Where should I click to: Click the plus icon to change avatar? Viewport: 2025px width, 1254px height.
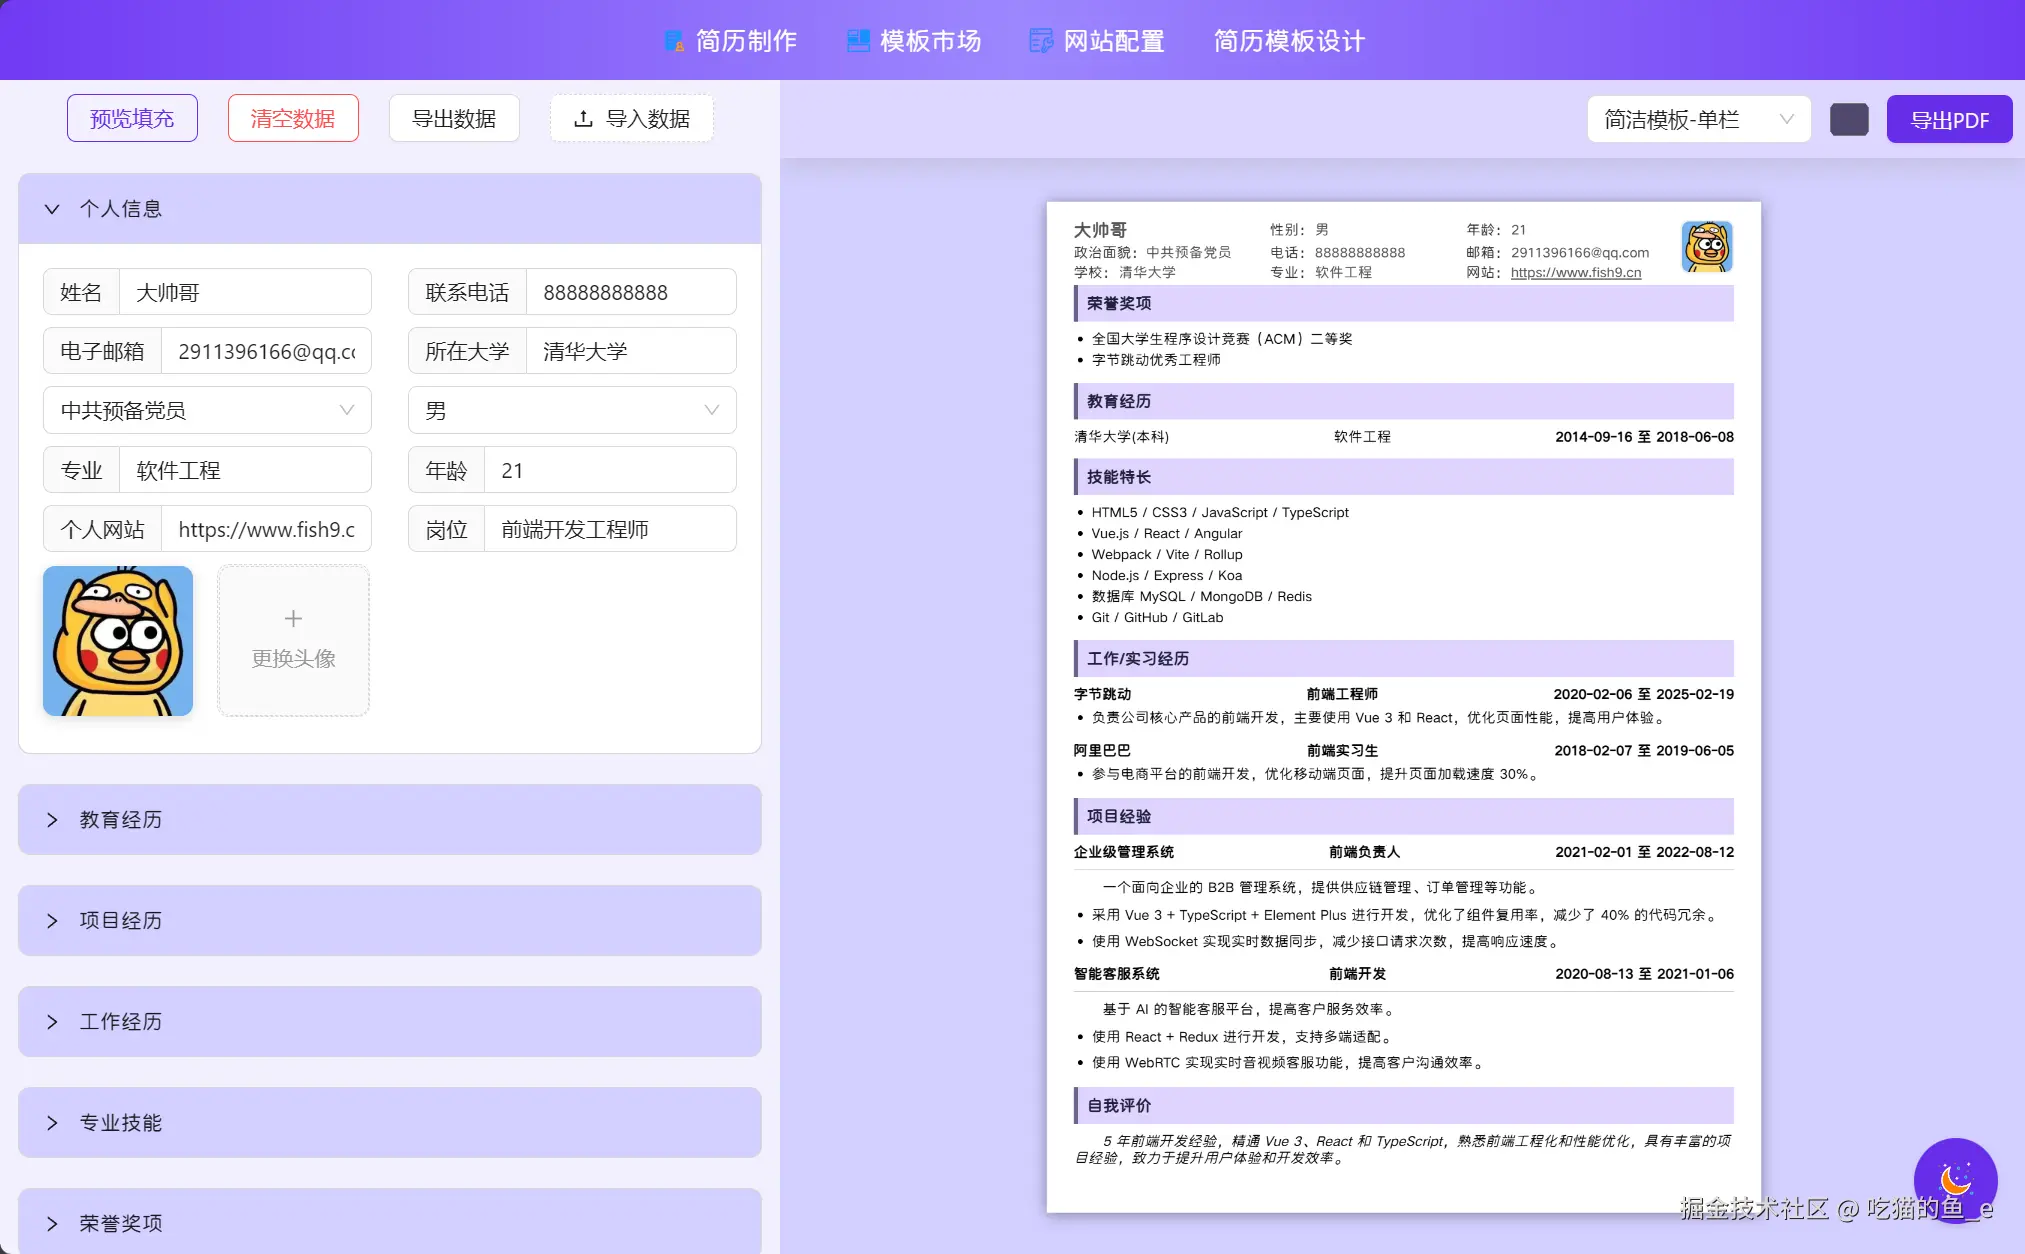click(x=293, y=619)
